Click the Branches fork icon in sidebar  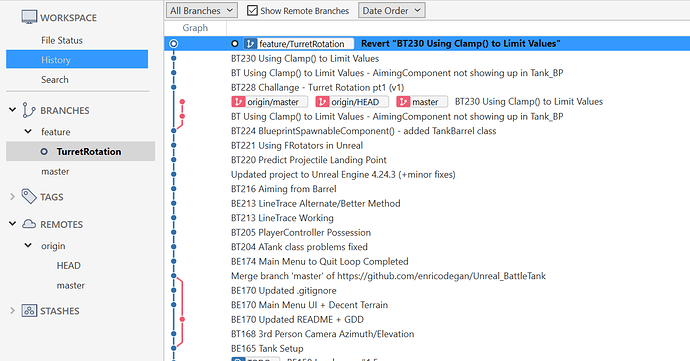pyautogui.click(x=29, y=110)
